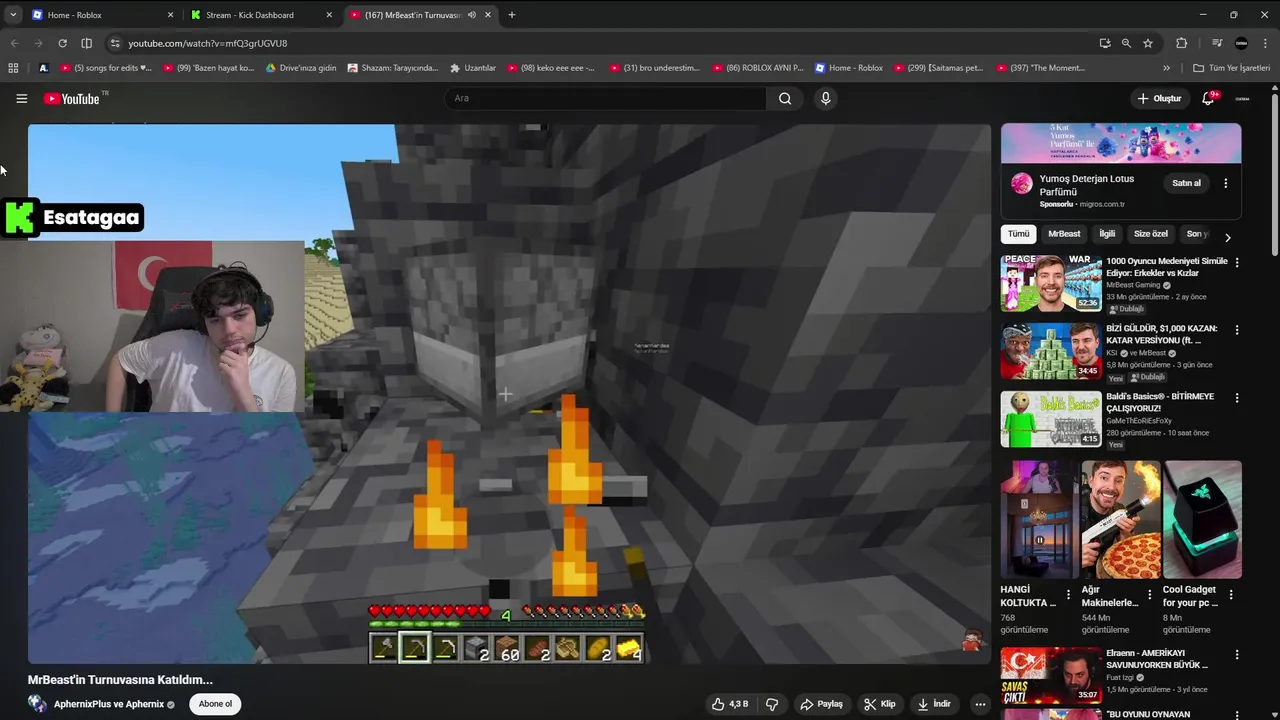Open the YouTube notifications bell
The width and height of the screenshot is (1280, 720).
[1208, 98]
